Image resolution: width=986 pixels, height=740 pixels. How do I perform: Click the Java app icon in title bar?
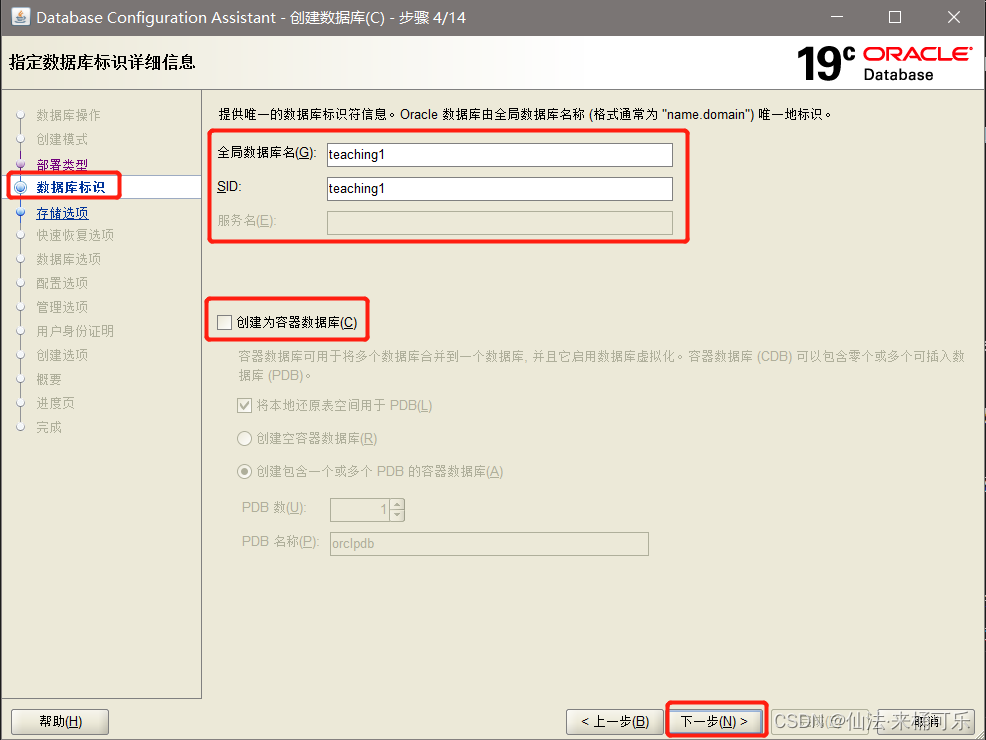pos(21,17)
